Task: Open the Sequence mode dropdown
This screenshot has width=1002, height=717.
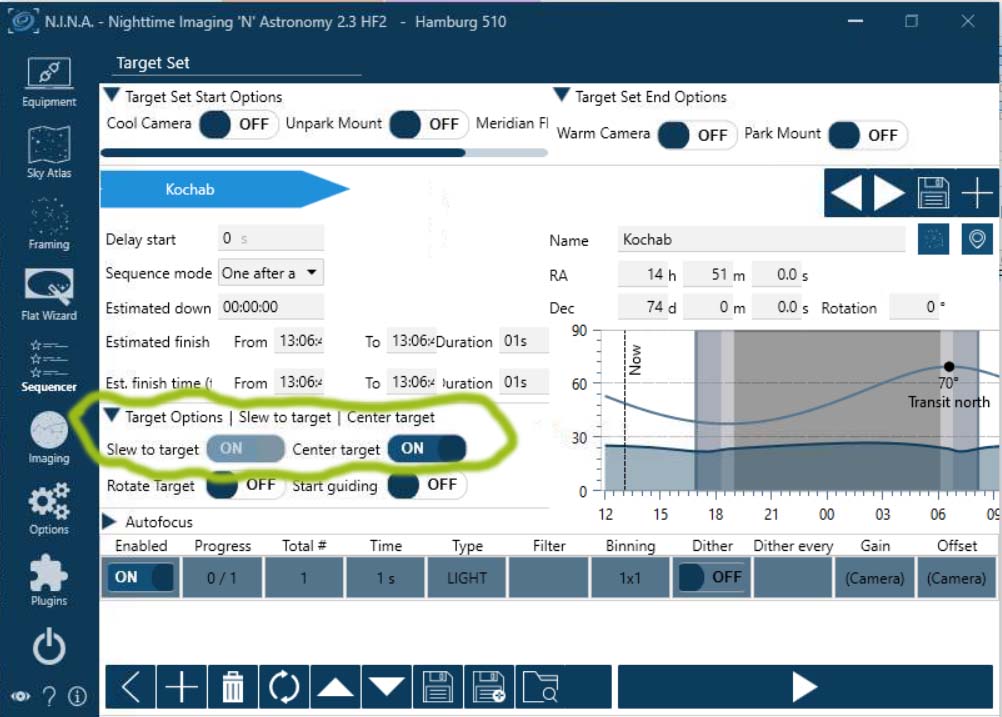Action: [271, 273]
